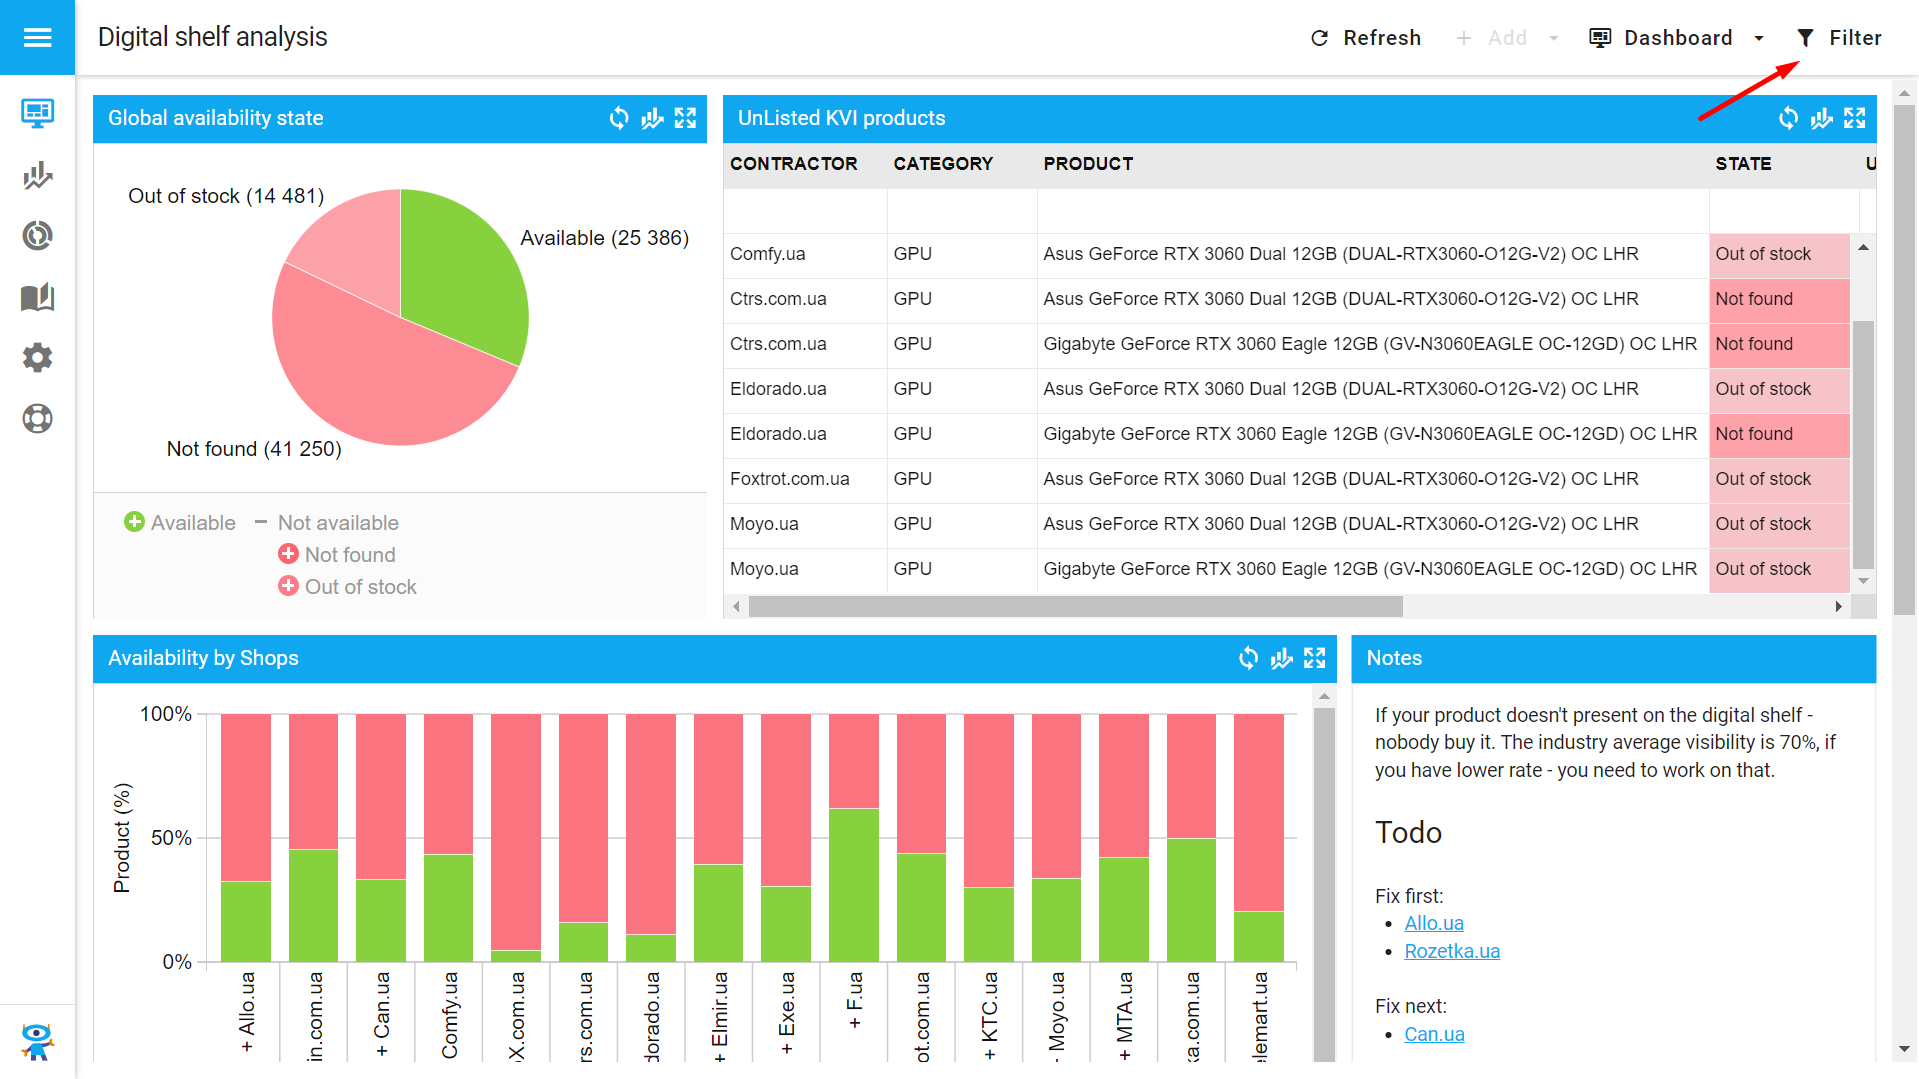Select the green Available pie slice
The width and height of the screenshot is (1919, 1079).
pyautogui.click(x=456, y=270)
